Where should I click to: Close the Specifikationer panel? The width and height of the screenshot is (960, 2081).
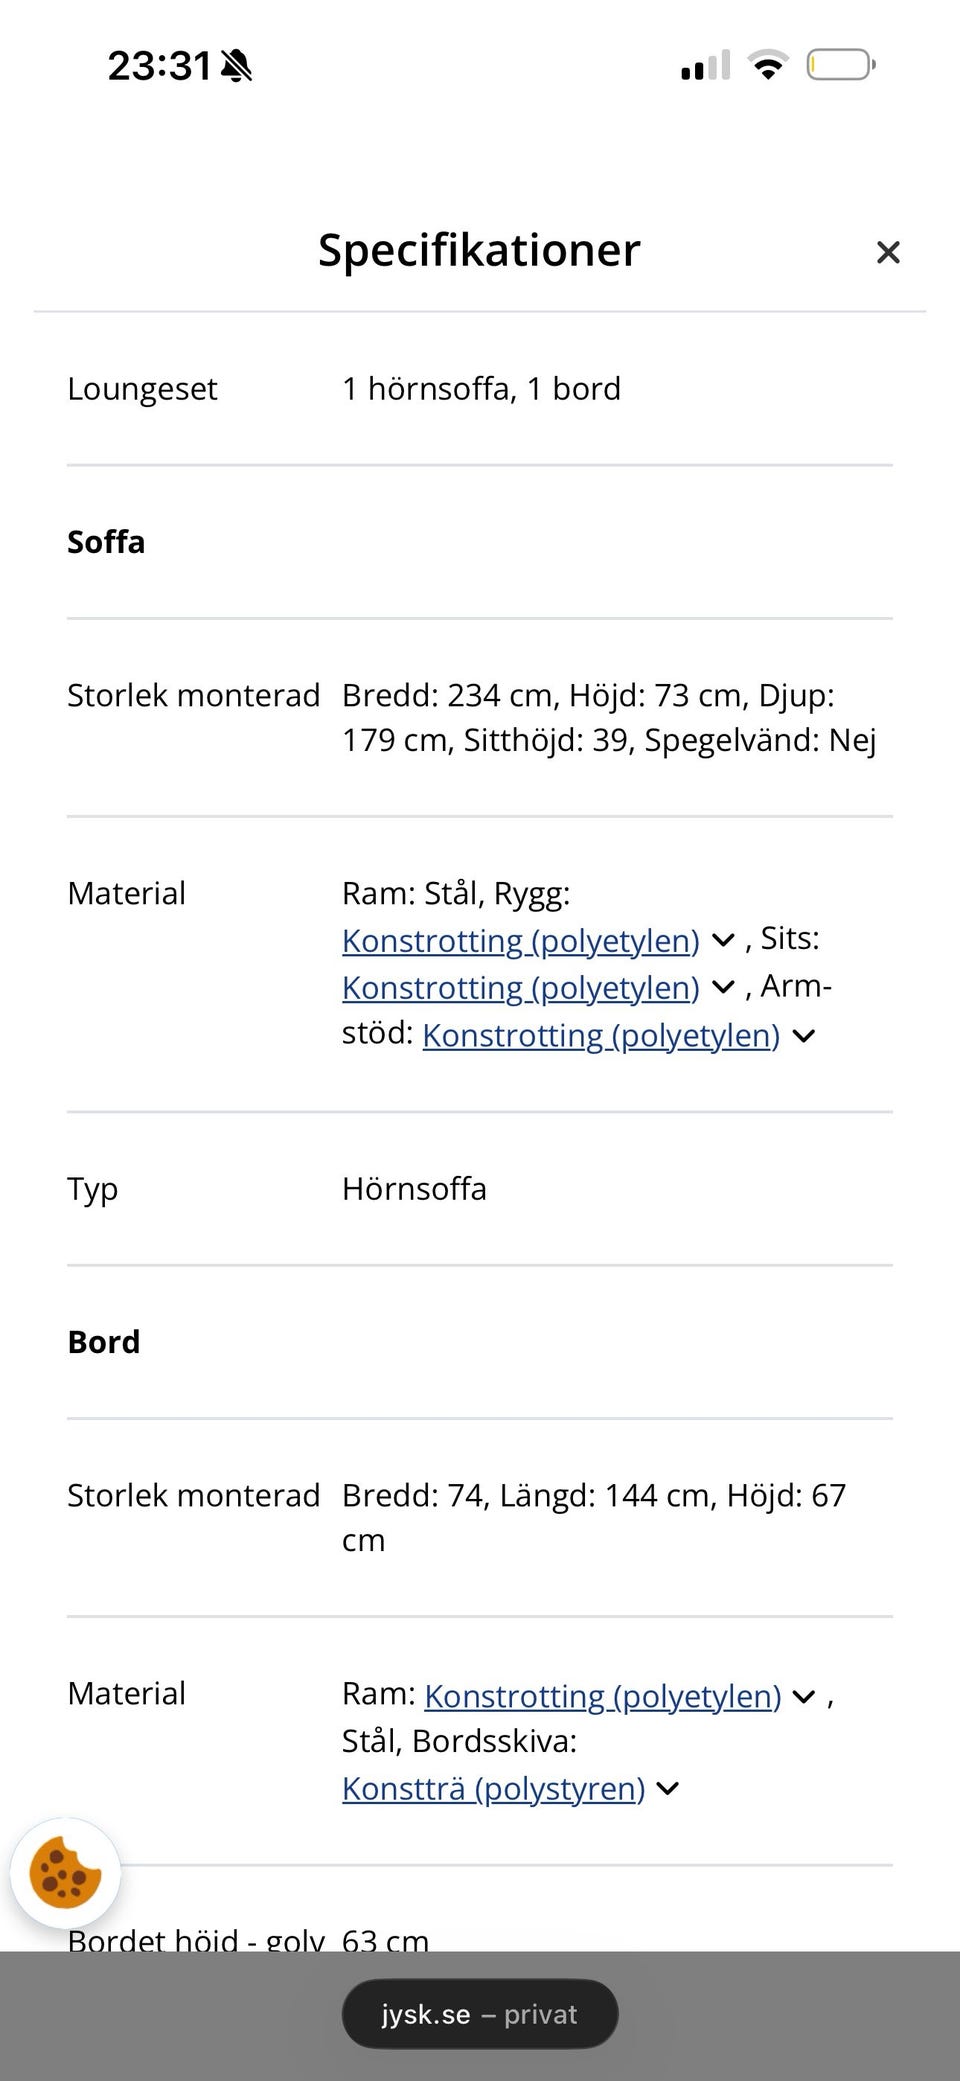pyautogui.click(x=888, y=252)
